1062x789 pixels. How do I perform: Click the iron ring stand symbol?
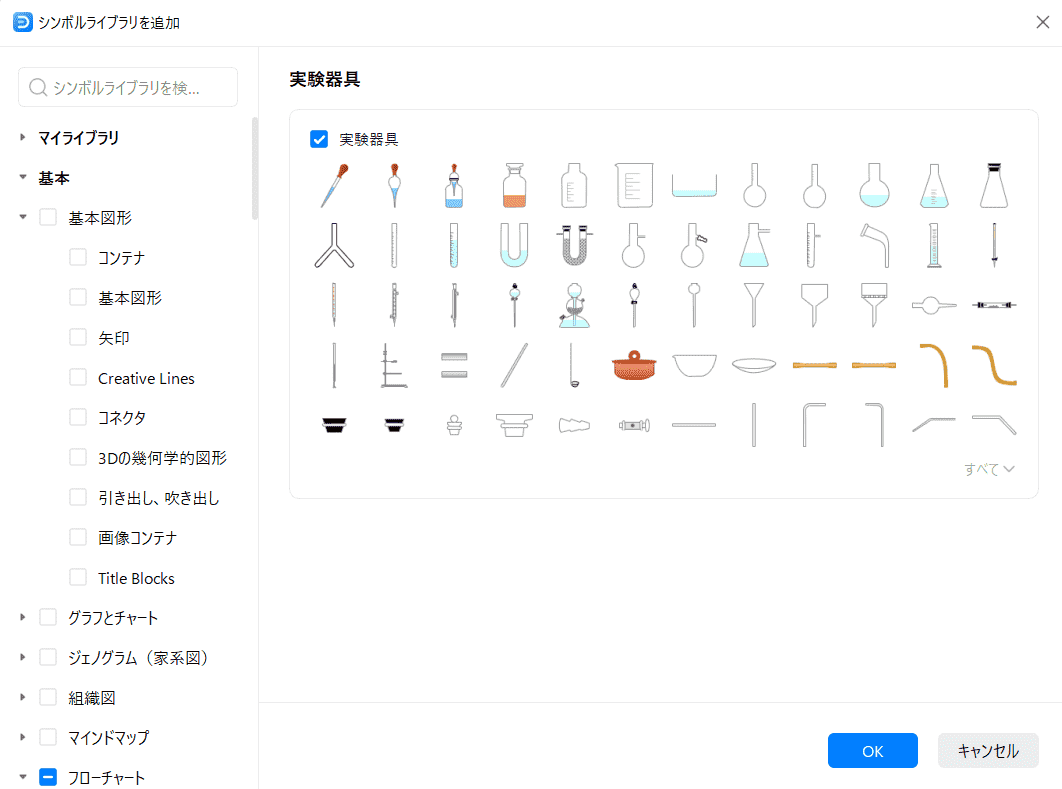(x=393, y=366)
